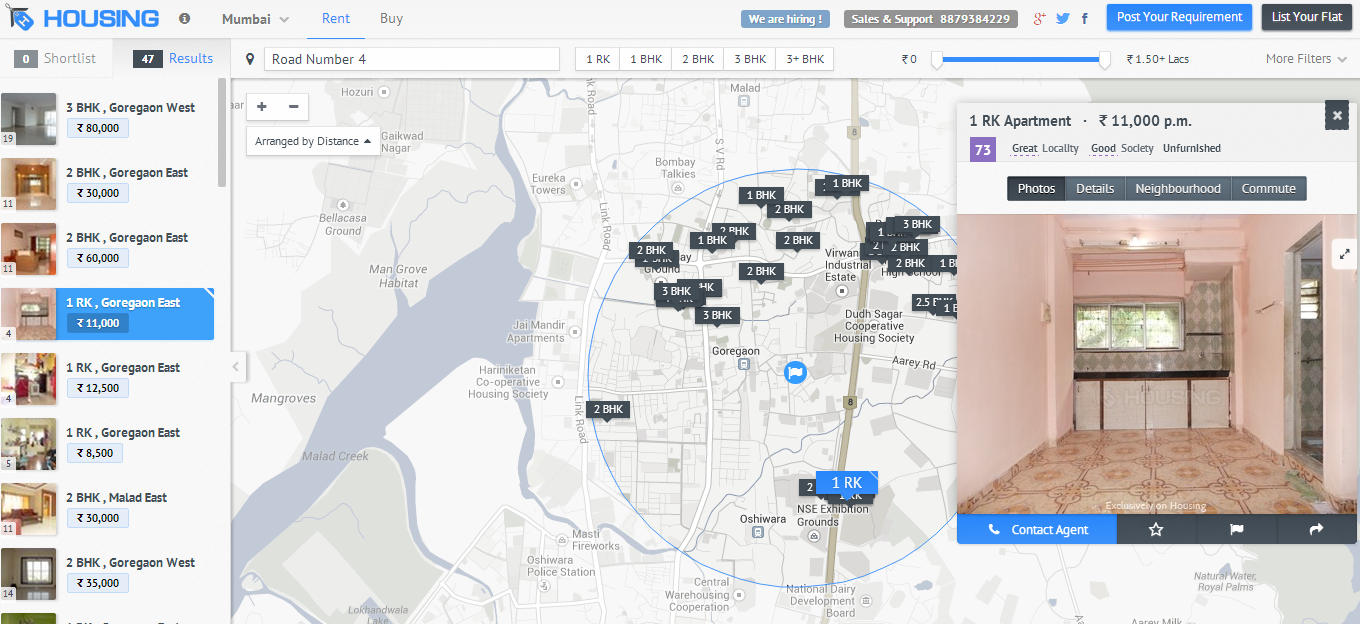Open 2 BHK Goregaon East ₹60,000 listing
Image resolution: width=1360 pixels, height=624 pixels.
click(x=107, y=249)
